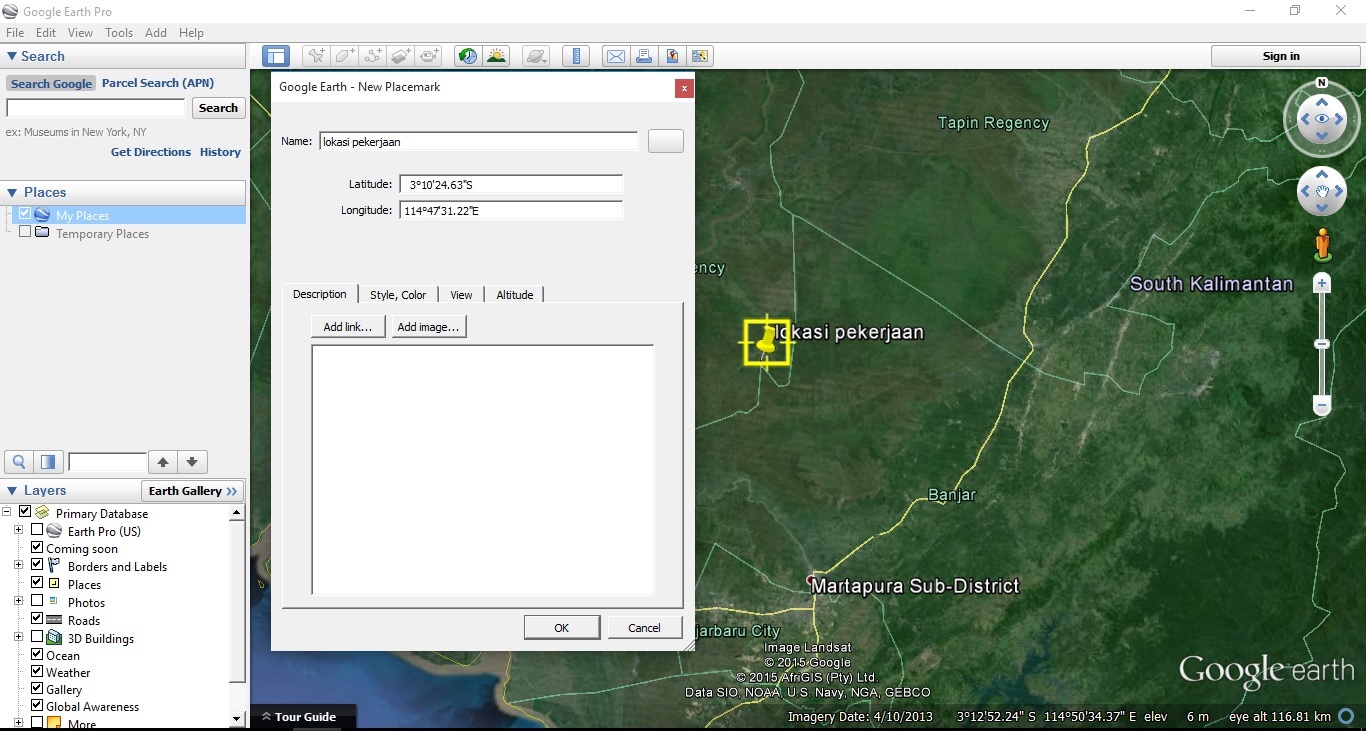
Task: Select the Add Path tool
Action: point(373,56)
